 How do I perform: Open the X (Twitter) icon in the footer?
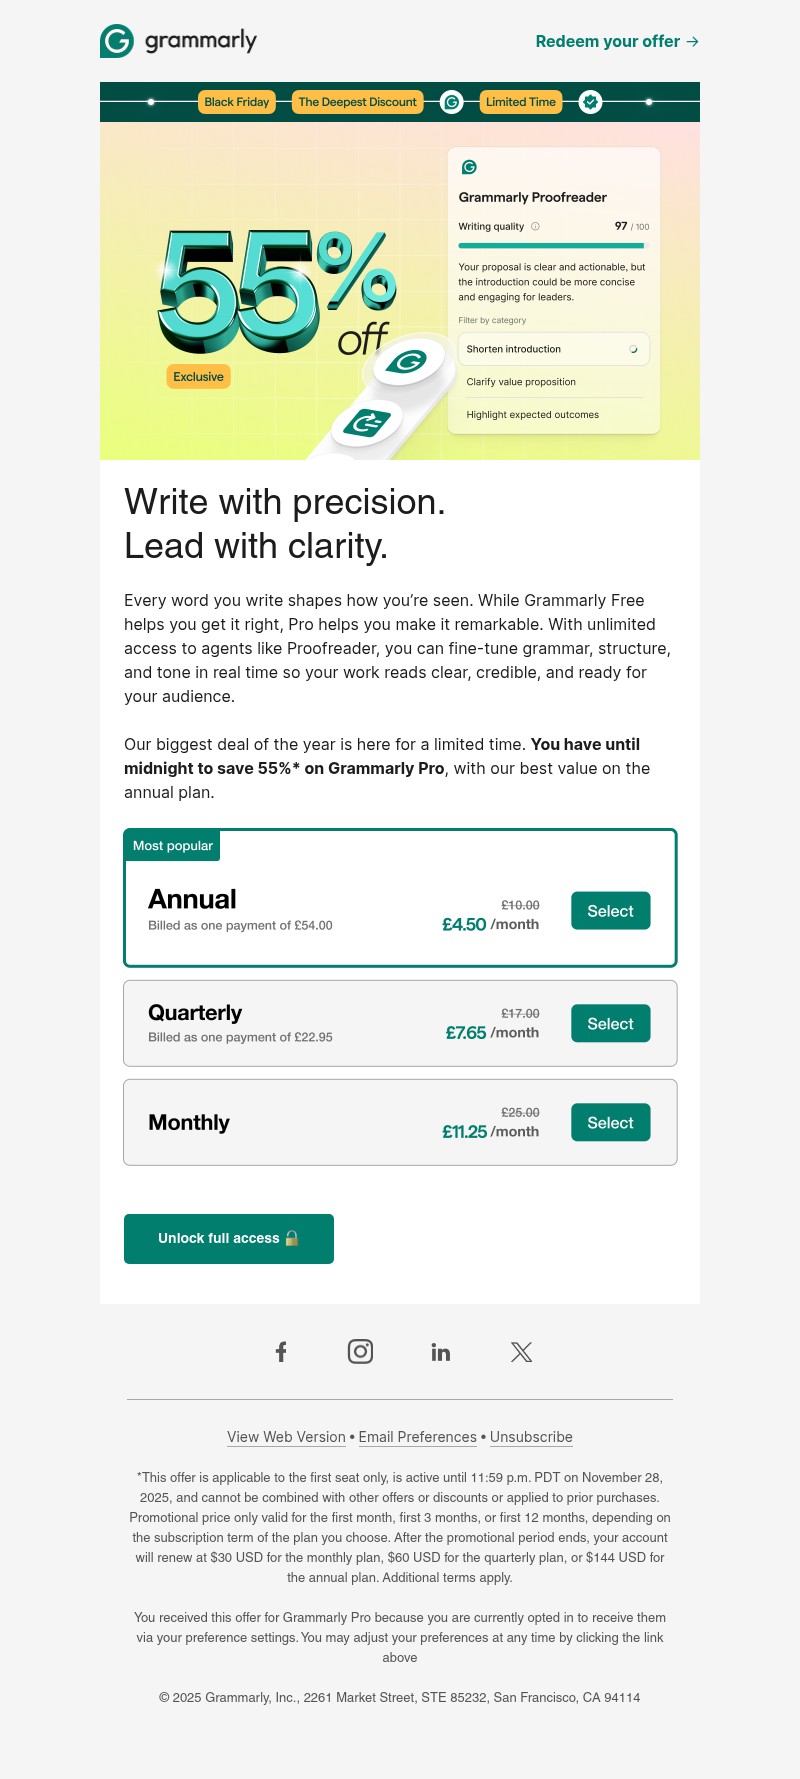click(521, 1351)
